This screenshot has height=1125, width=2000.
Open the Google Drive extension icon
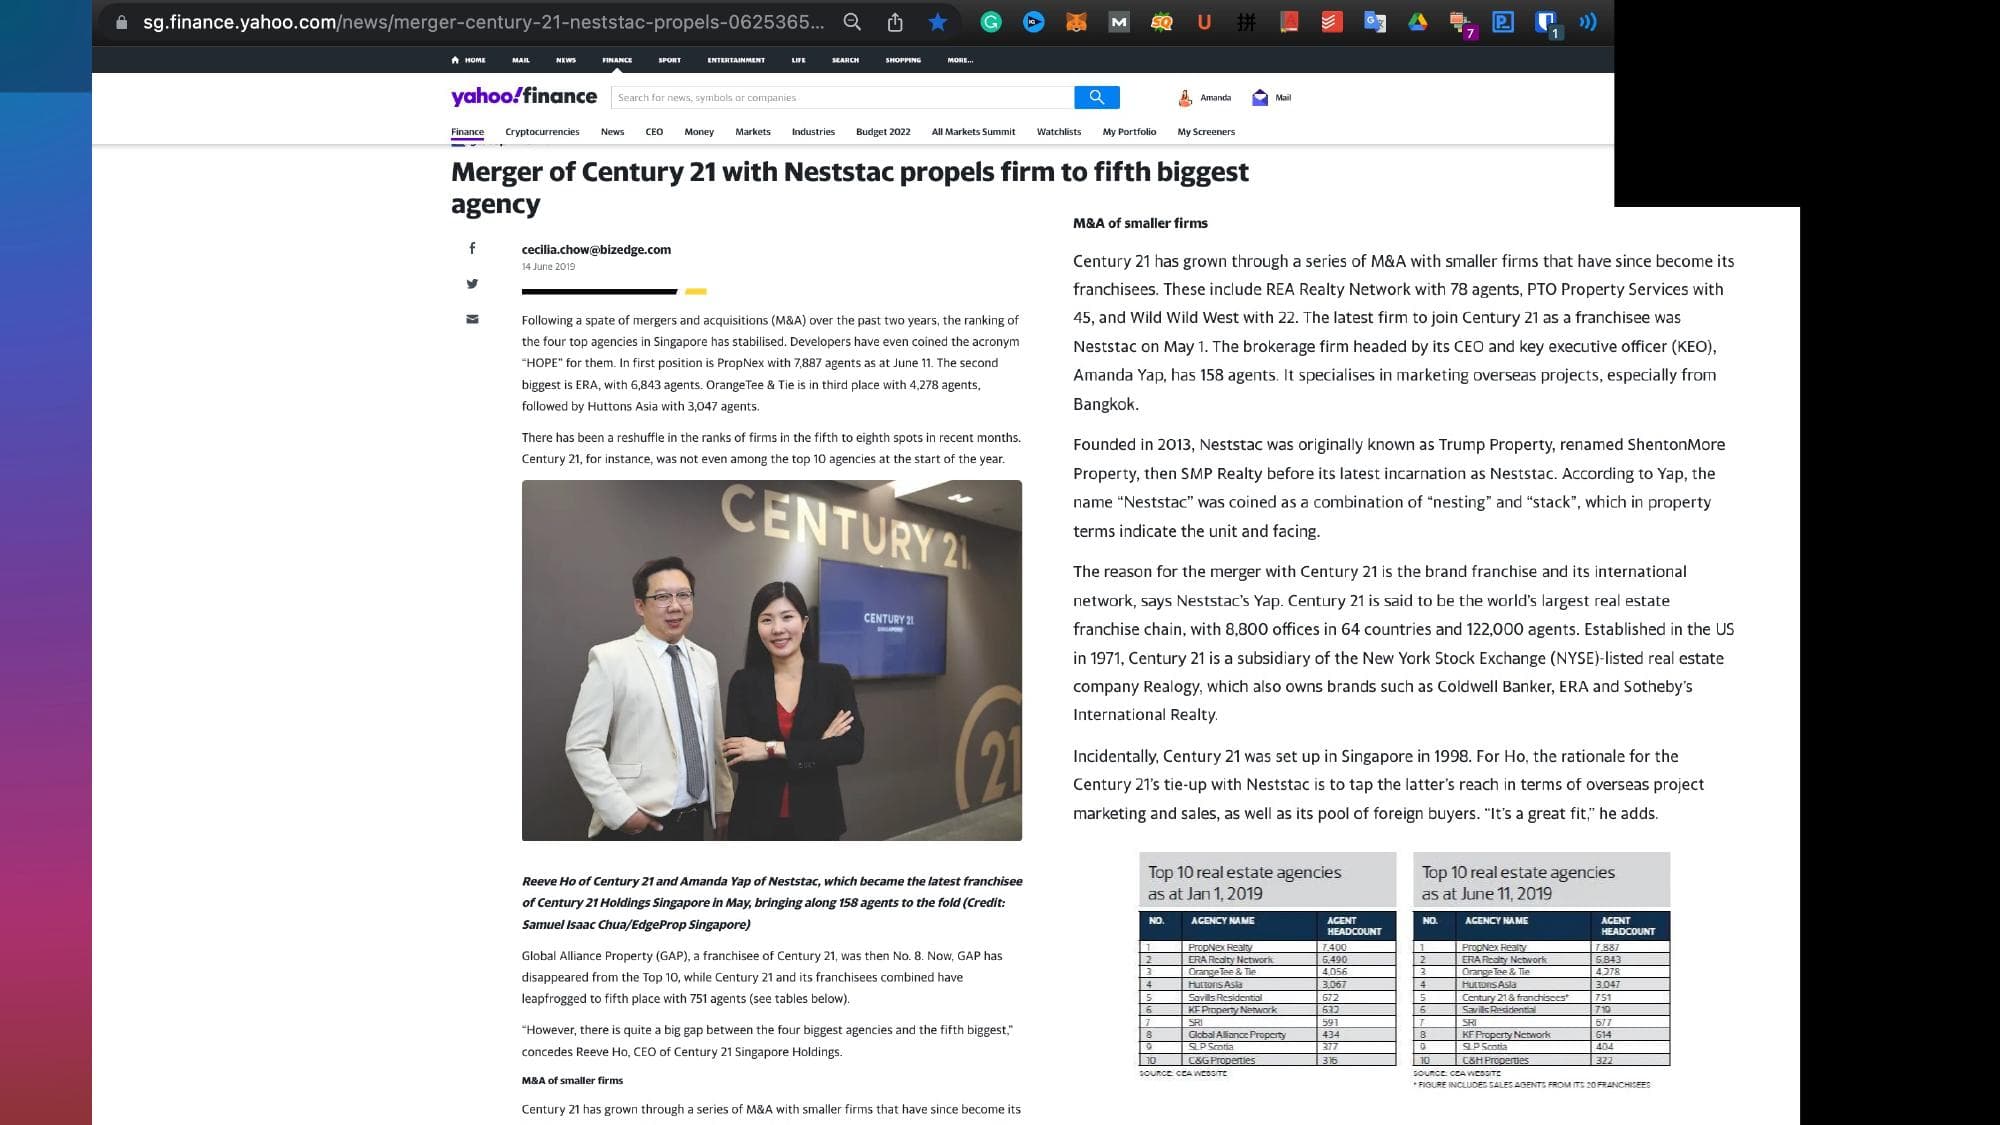[x=1417, y=22]
